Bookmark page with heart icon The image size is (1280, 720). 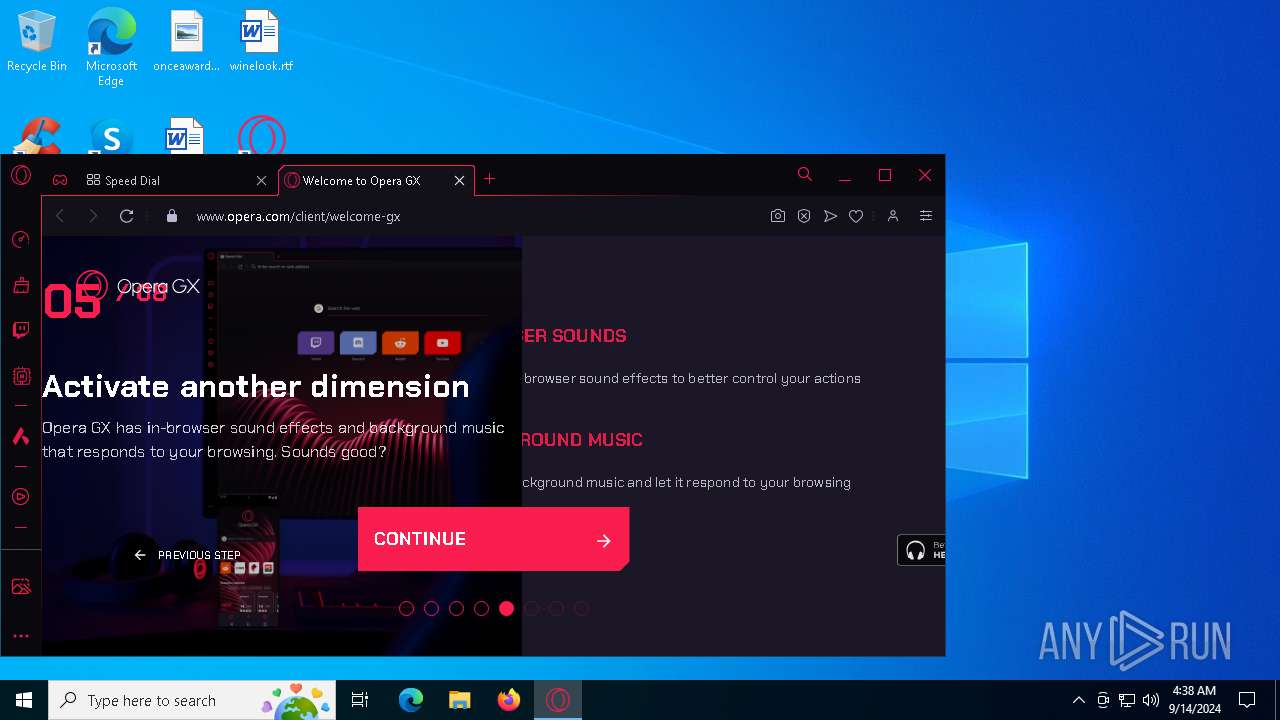point(856,216)
